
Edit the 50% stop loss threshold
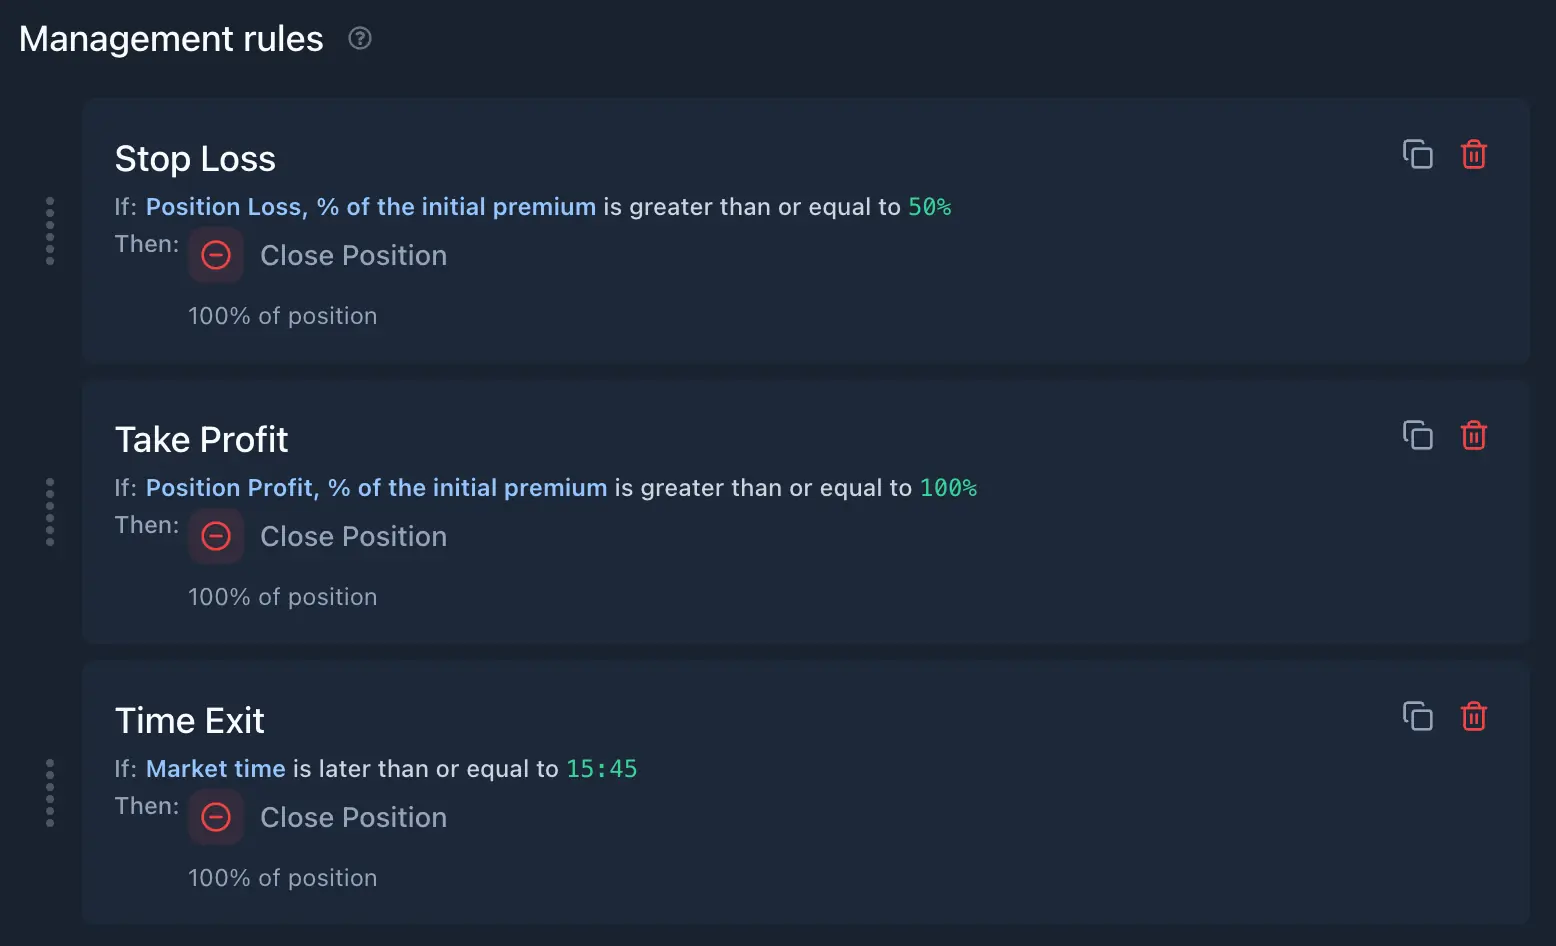click(929, 207)
